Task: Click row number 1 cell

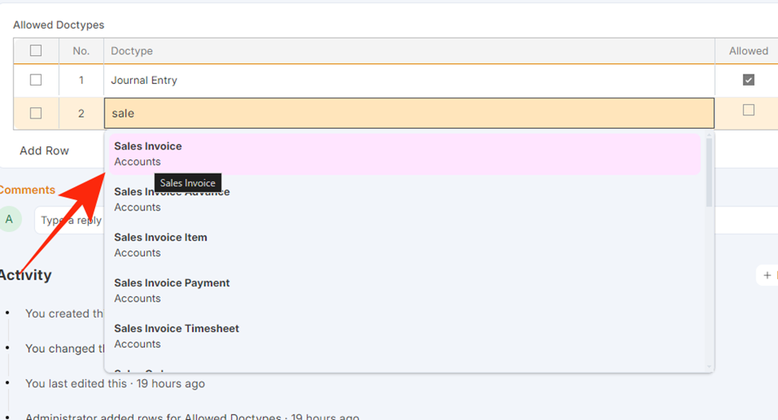Action: [x=81, y=80]
